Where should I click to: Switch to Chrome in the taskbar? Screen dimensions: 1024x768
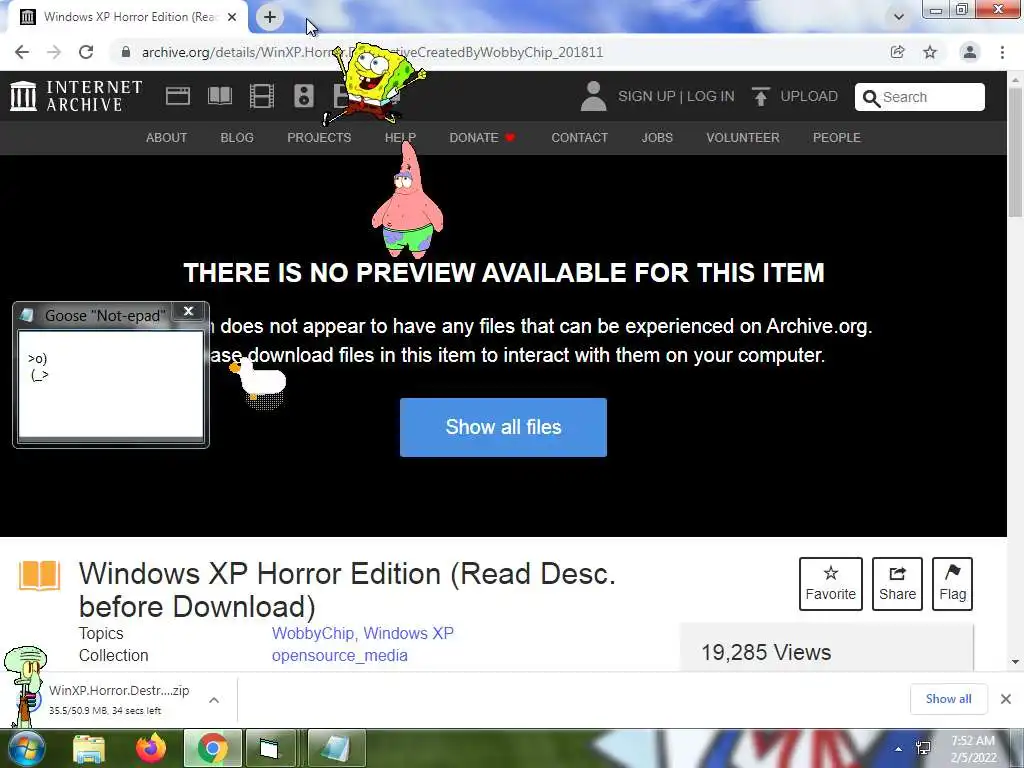pos(212,749)
